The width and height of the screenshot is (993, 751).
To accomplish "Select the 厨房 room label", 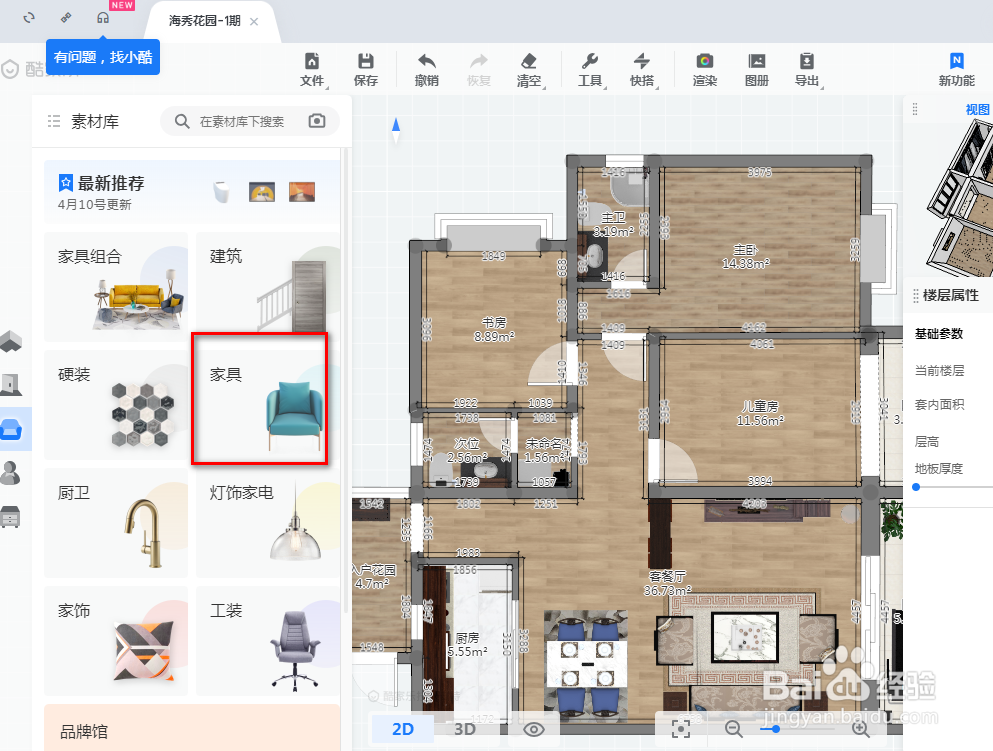I will coord(467,644).
